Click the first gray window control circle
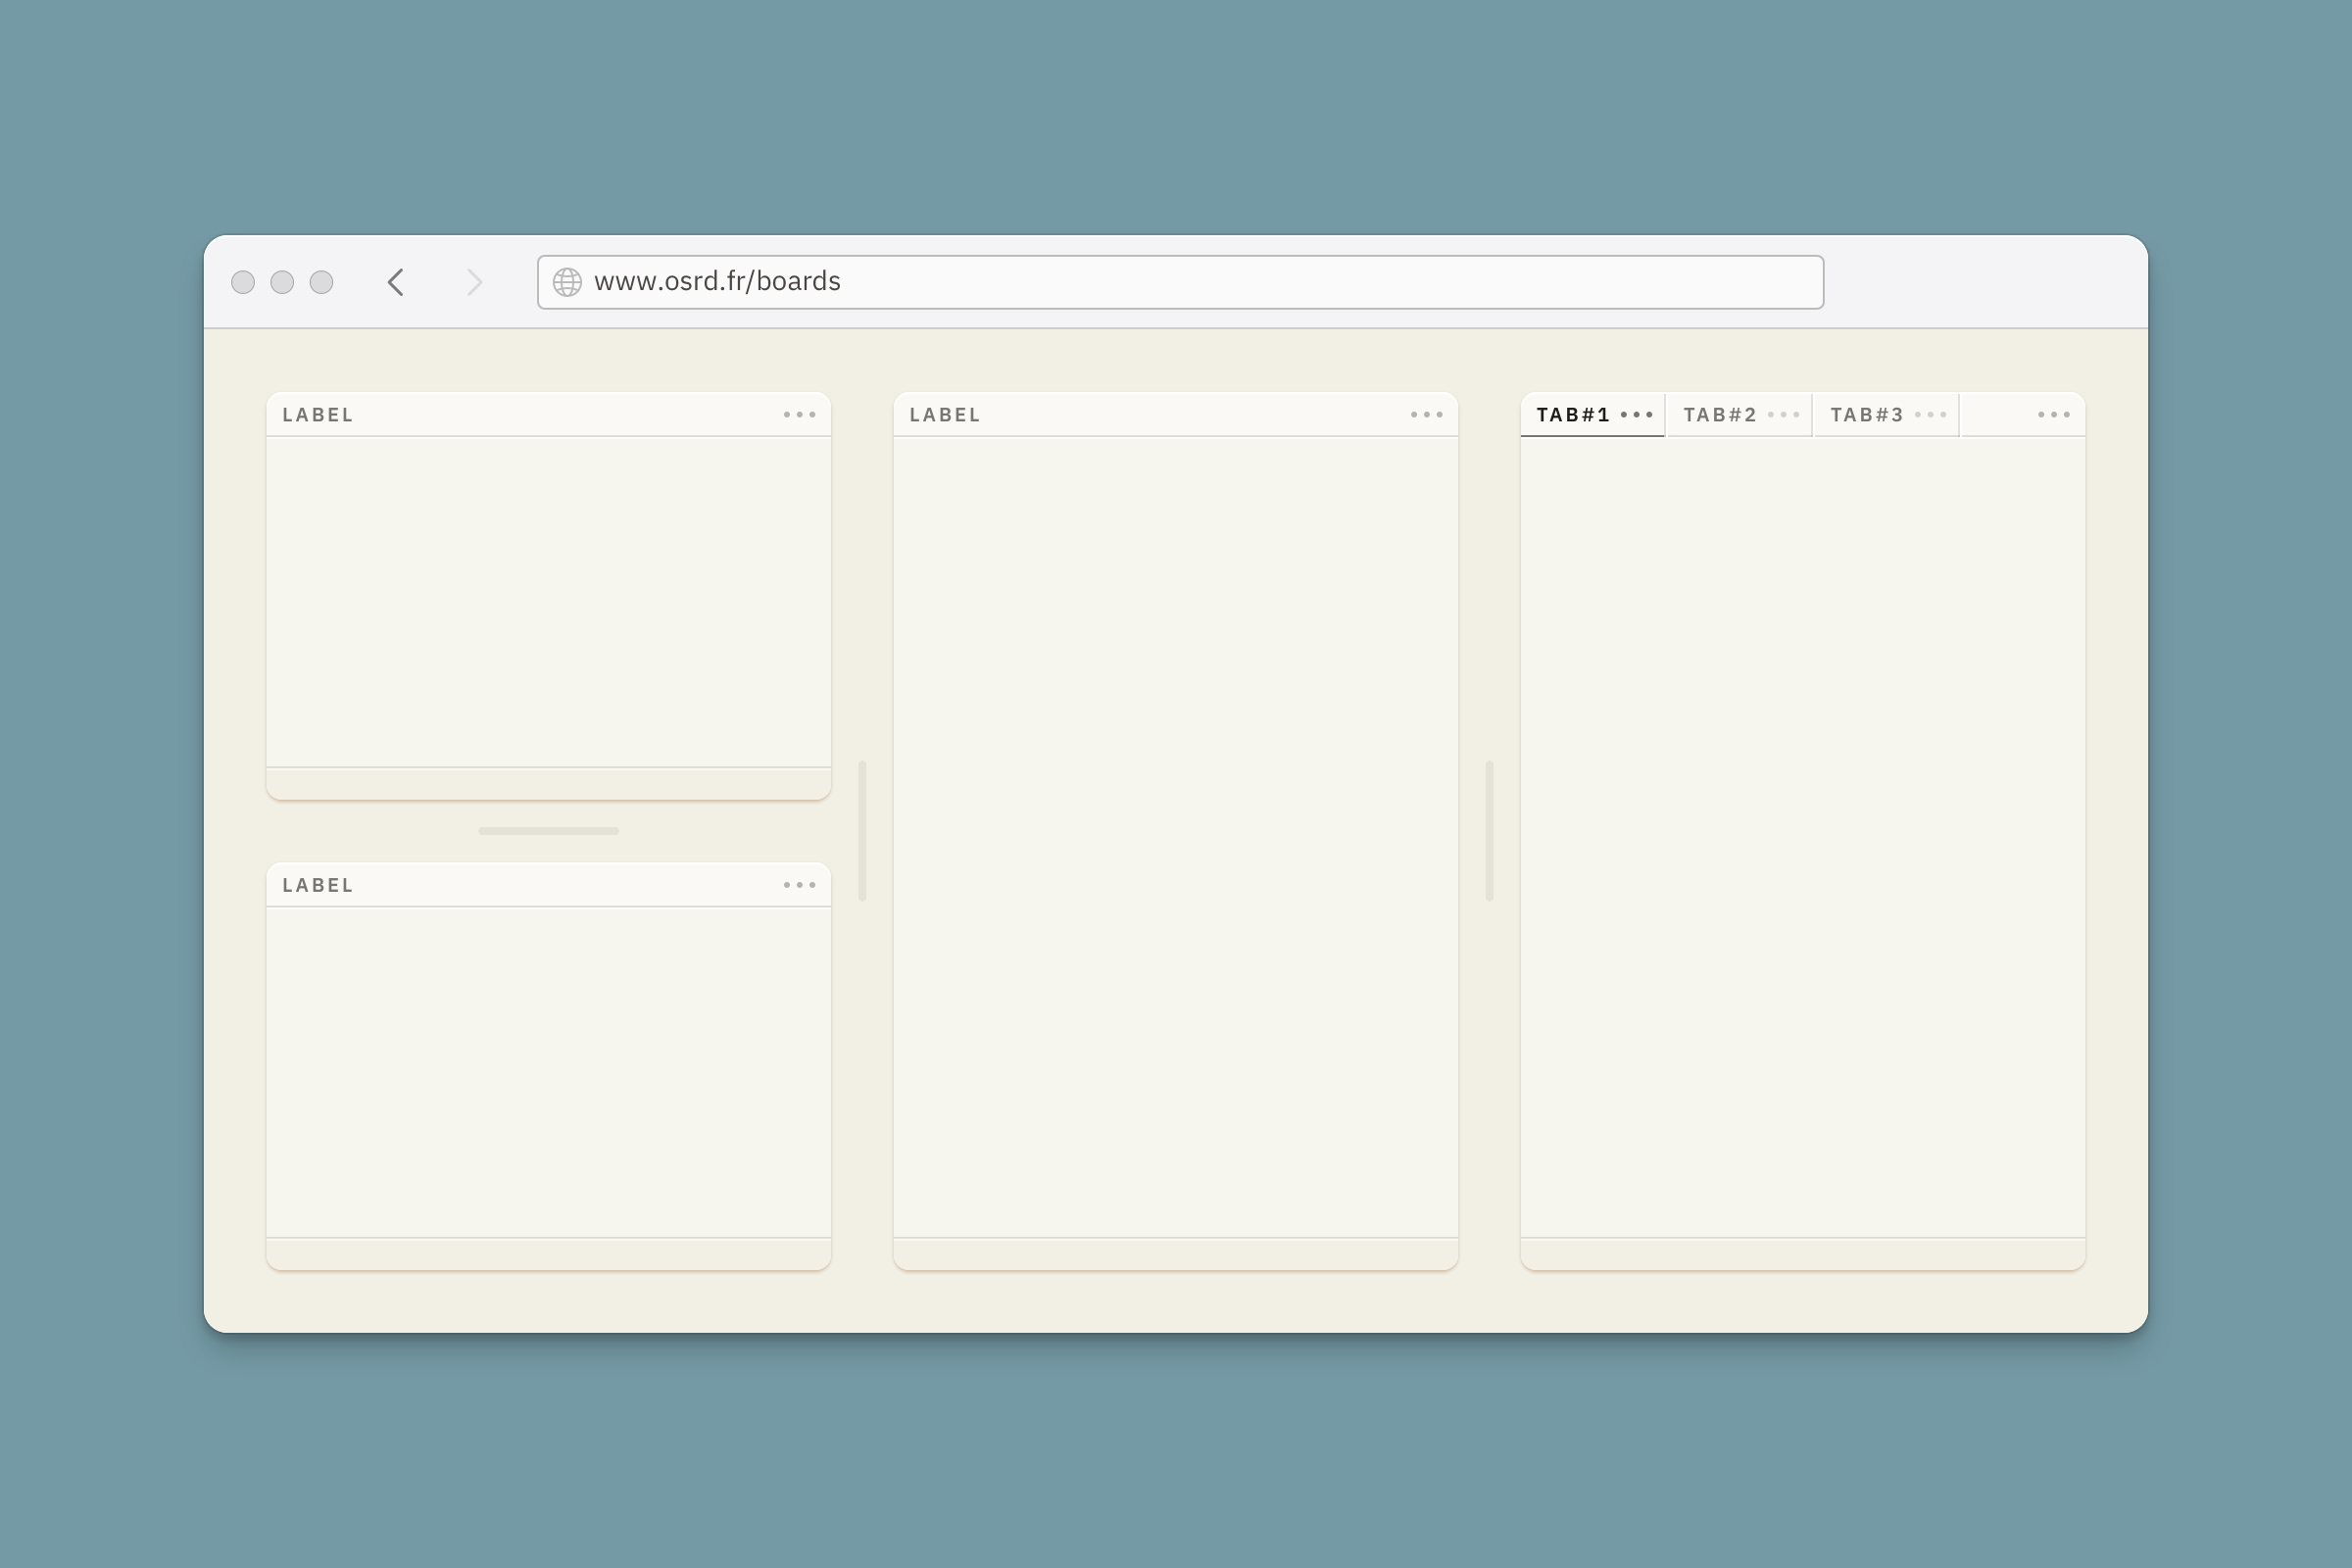This screenshot has height=1568, width=2352. 243,282
